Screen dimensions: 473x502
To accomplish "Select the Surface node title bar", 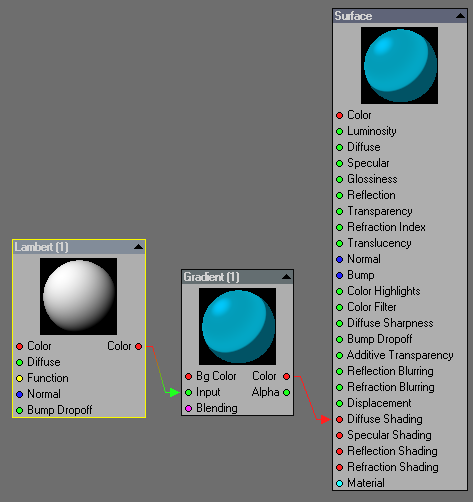I will pos(400,16).
